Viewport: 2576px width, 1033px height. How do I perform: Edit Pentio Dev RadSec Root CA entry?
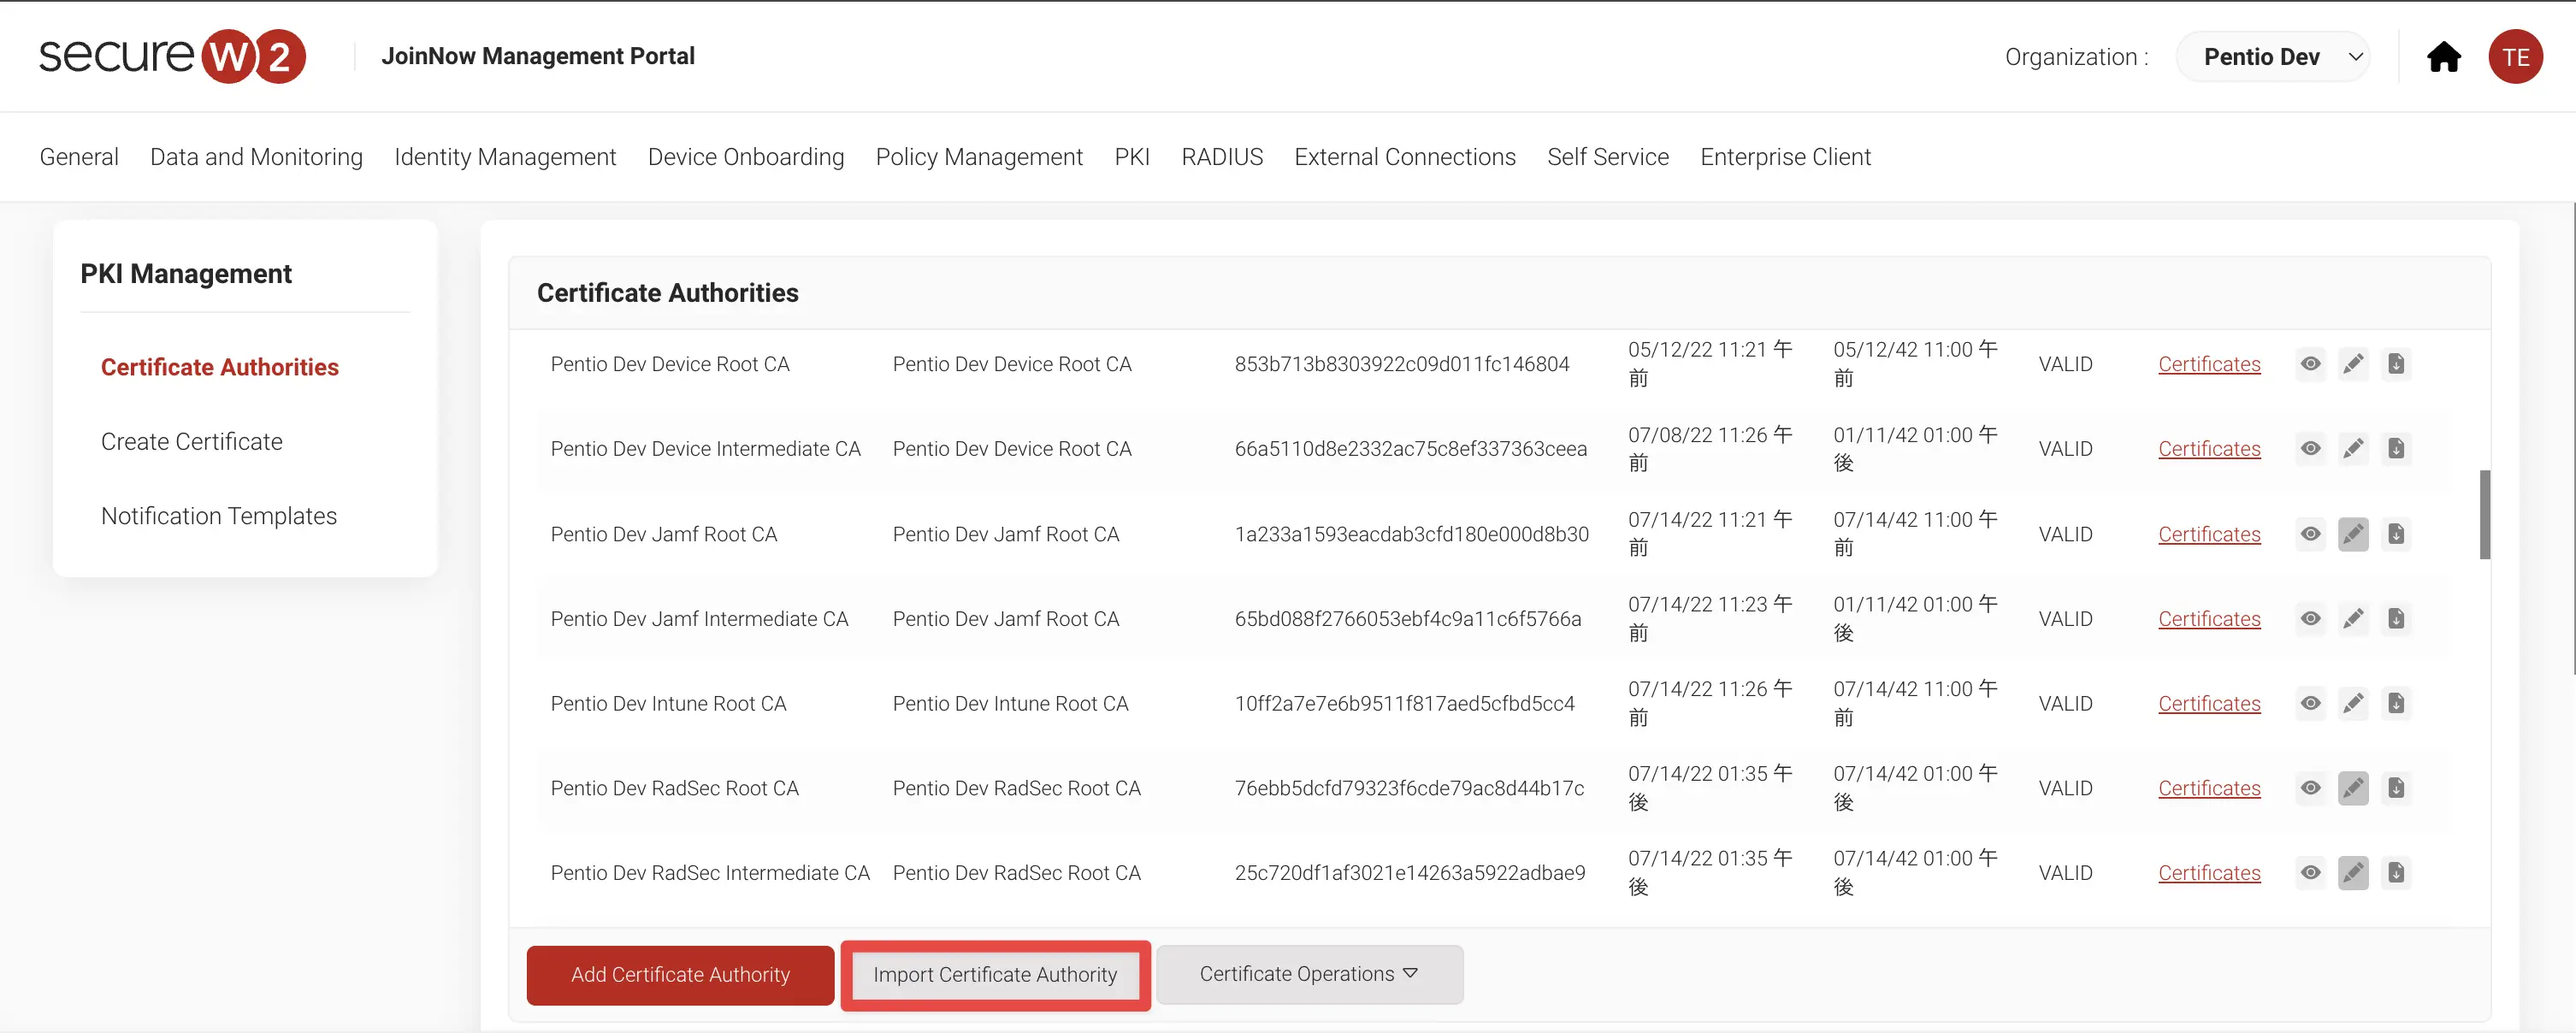[2353, 788]
